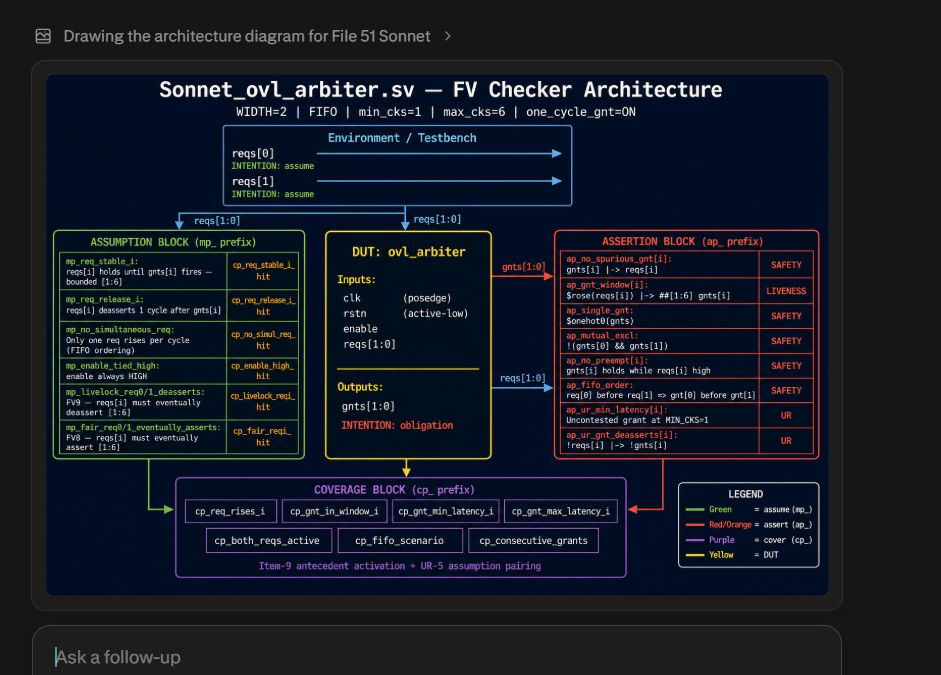Click the 'cp_no_simul_req_ hit' cell

(263, 340)
